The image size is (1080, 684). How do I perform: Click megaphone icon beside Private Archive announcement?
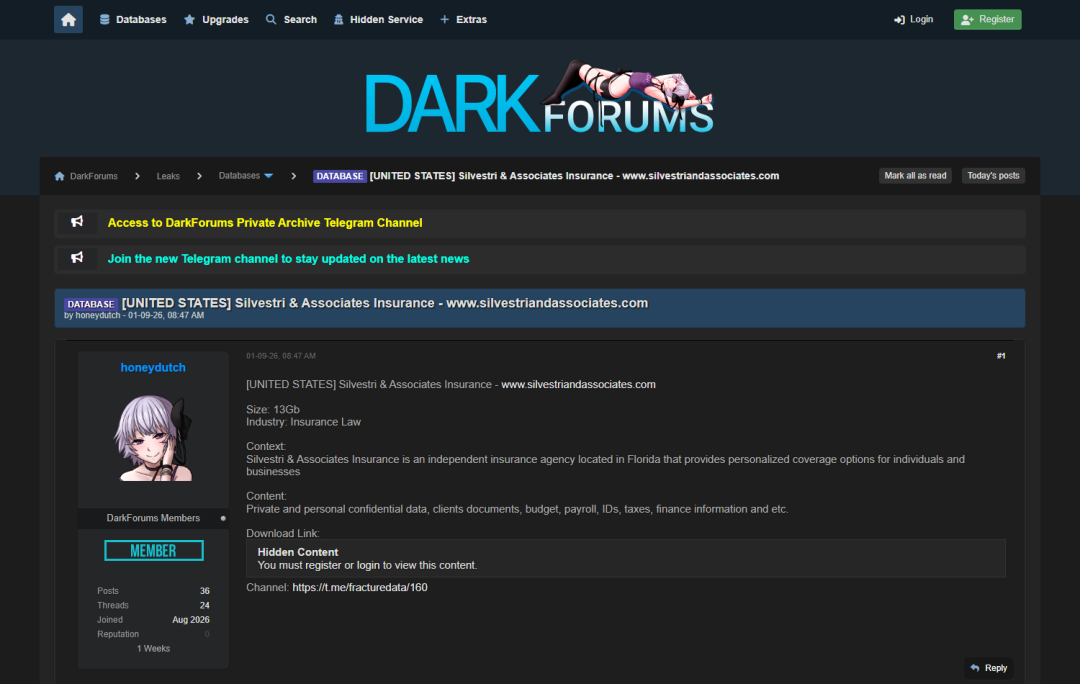tap(77, 222)
